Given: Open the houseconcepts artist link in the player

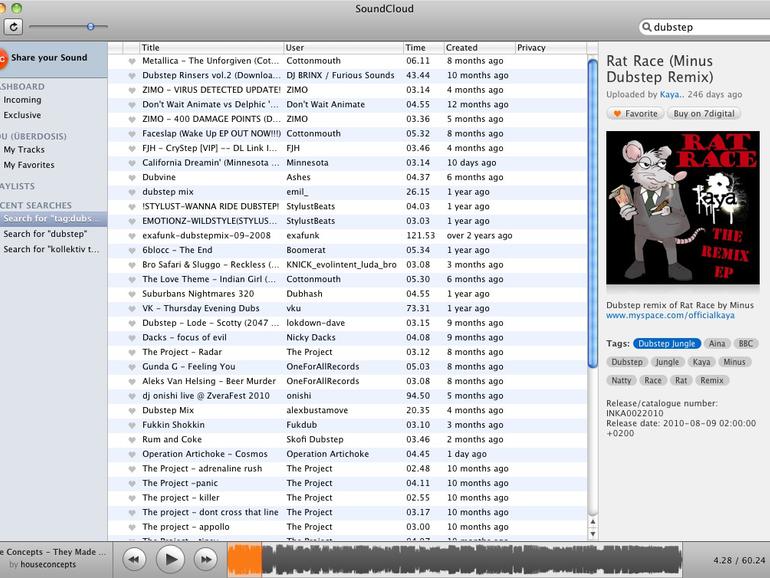Looking at the screenshot, I should pyautogui.click(x=48, y=565).
